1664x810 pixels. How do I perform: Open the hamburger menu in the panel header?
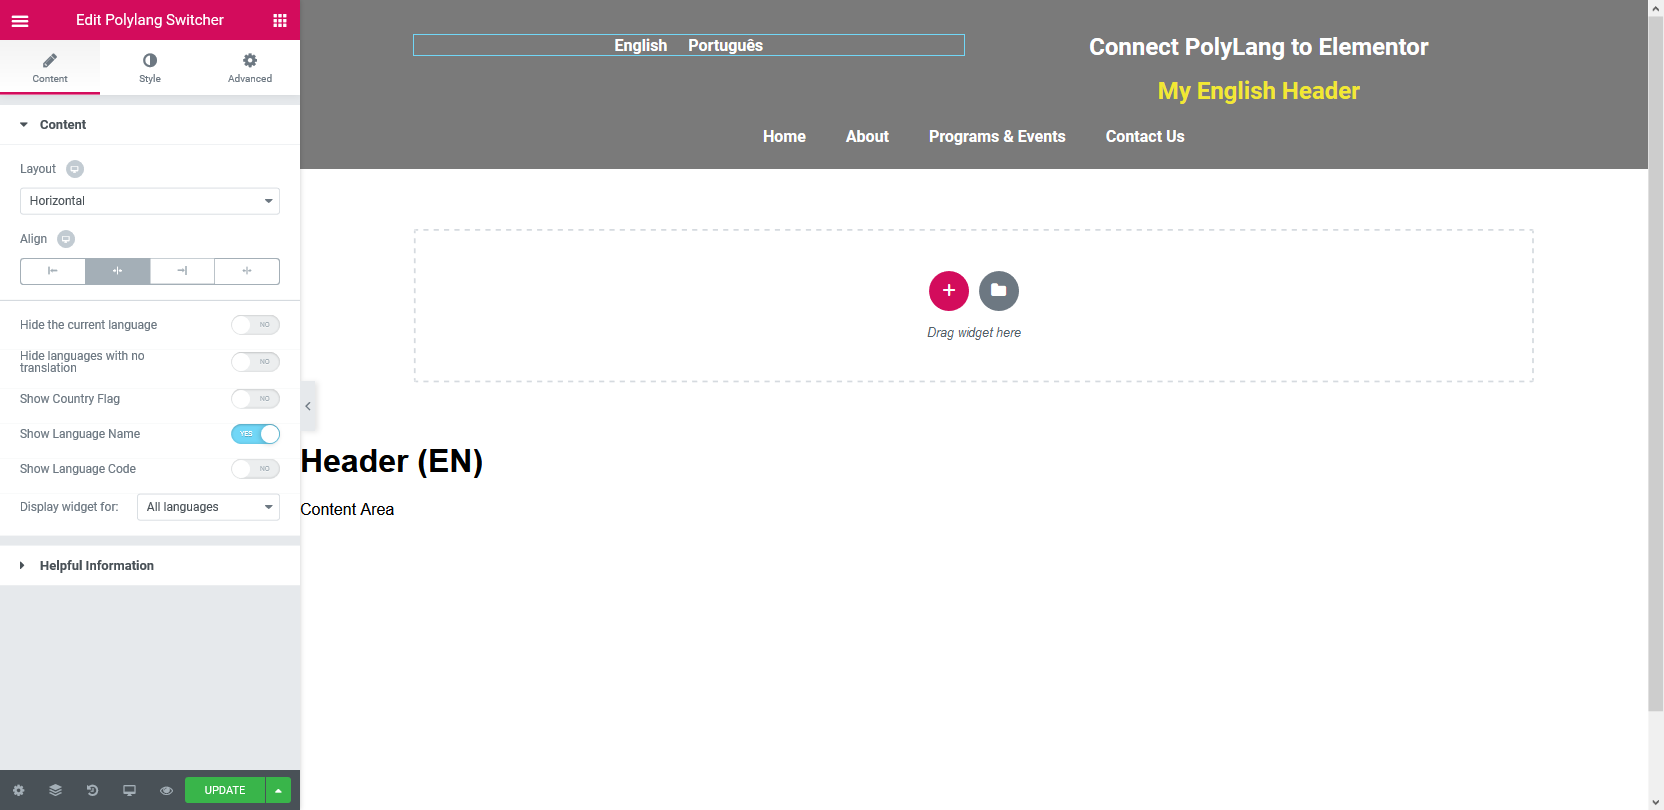[20, 20]
